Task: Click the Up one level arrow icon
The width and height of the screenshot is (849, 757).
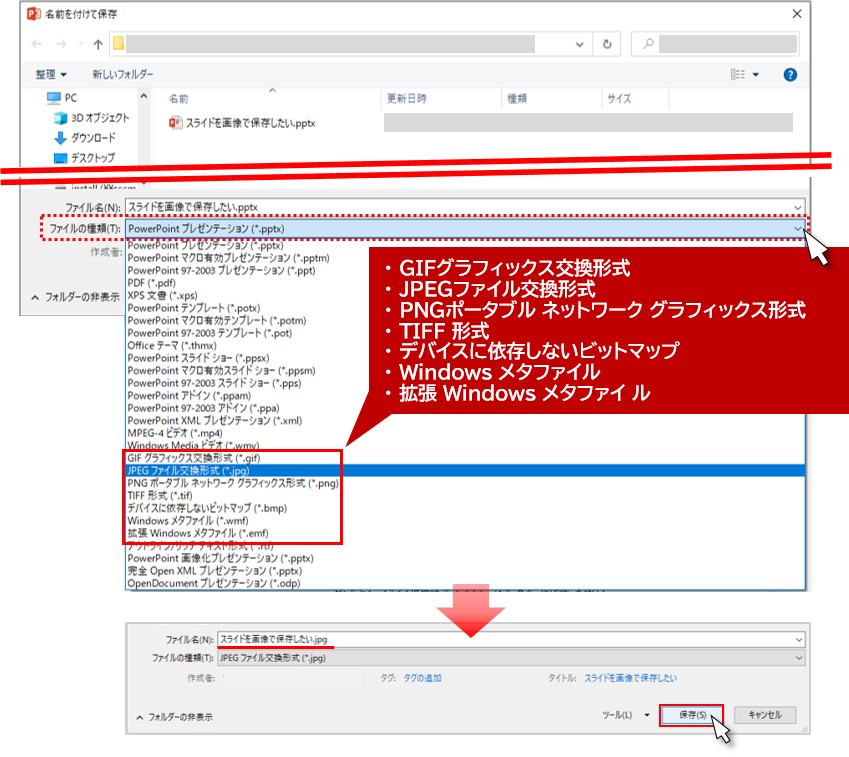Action: pos(98,45)
